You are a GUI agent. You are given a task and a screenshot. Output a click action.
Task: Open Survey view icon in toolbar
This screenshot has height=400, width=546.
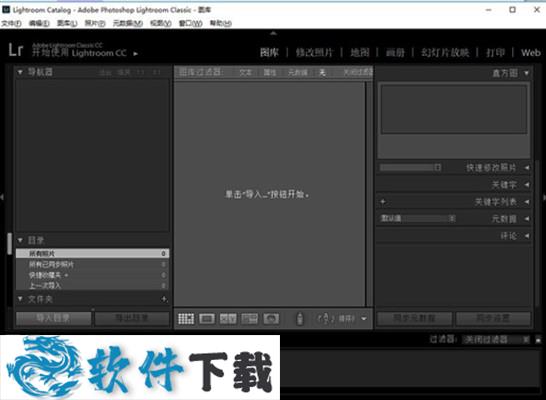[x=250, y=319]
